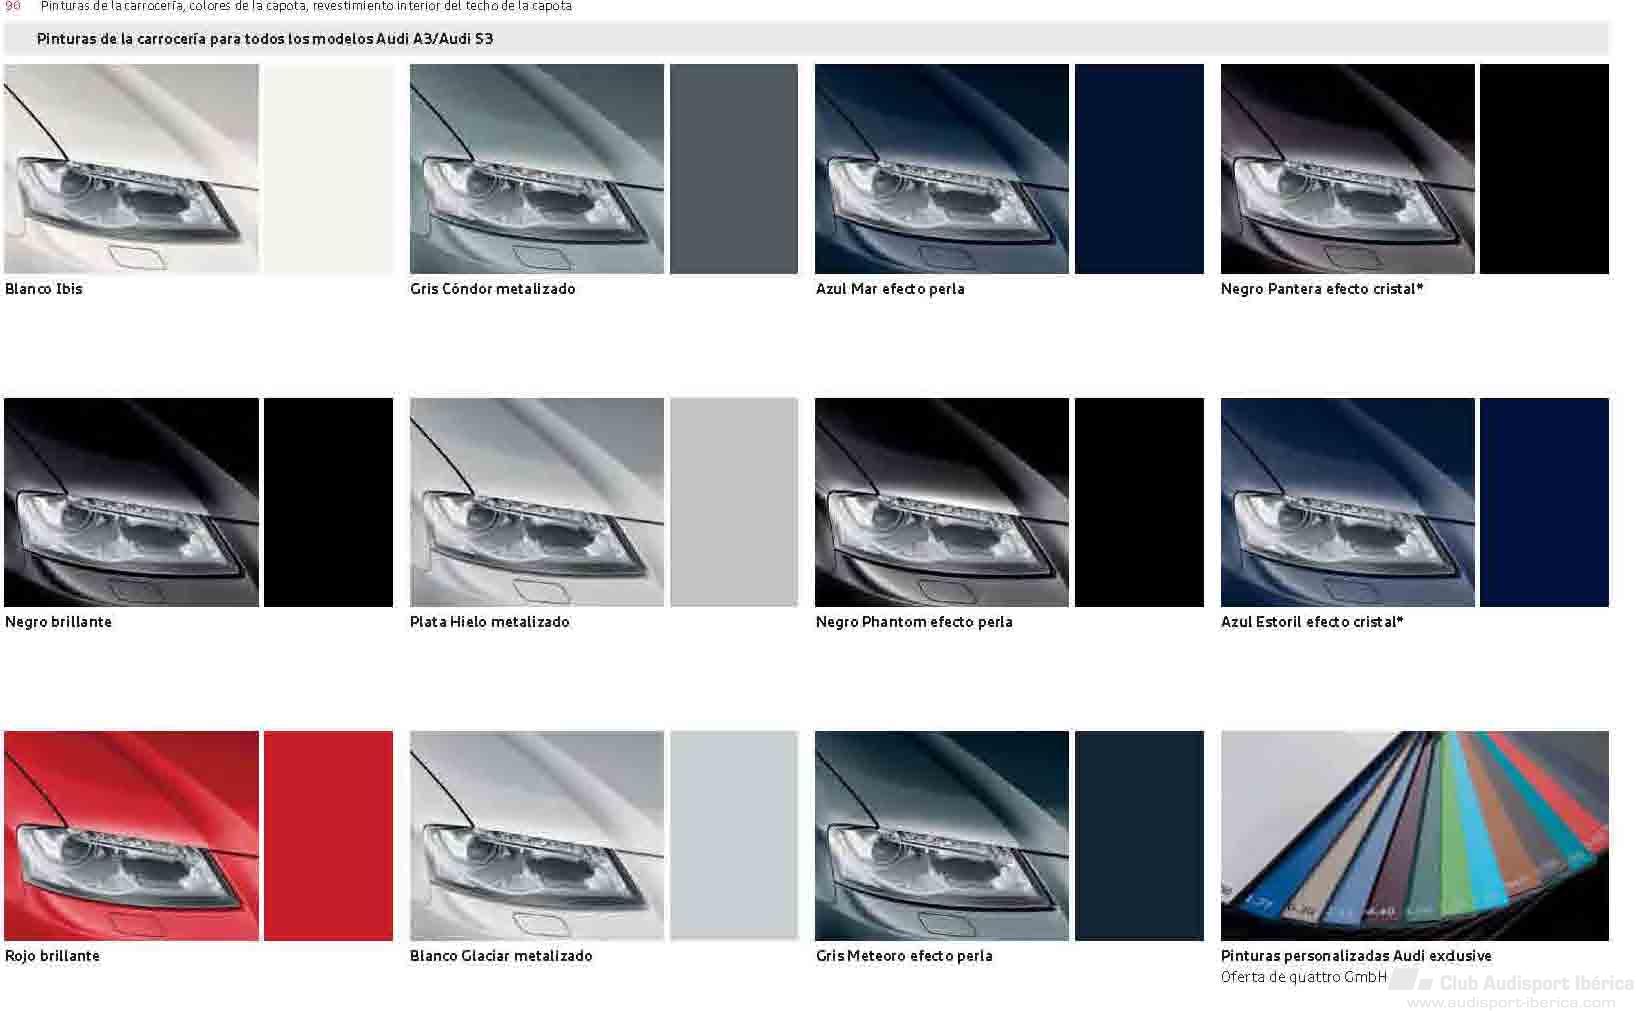Click the page number 90
The image size is (1636, 1011).
(13, 6)
